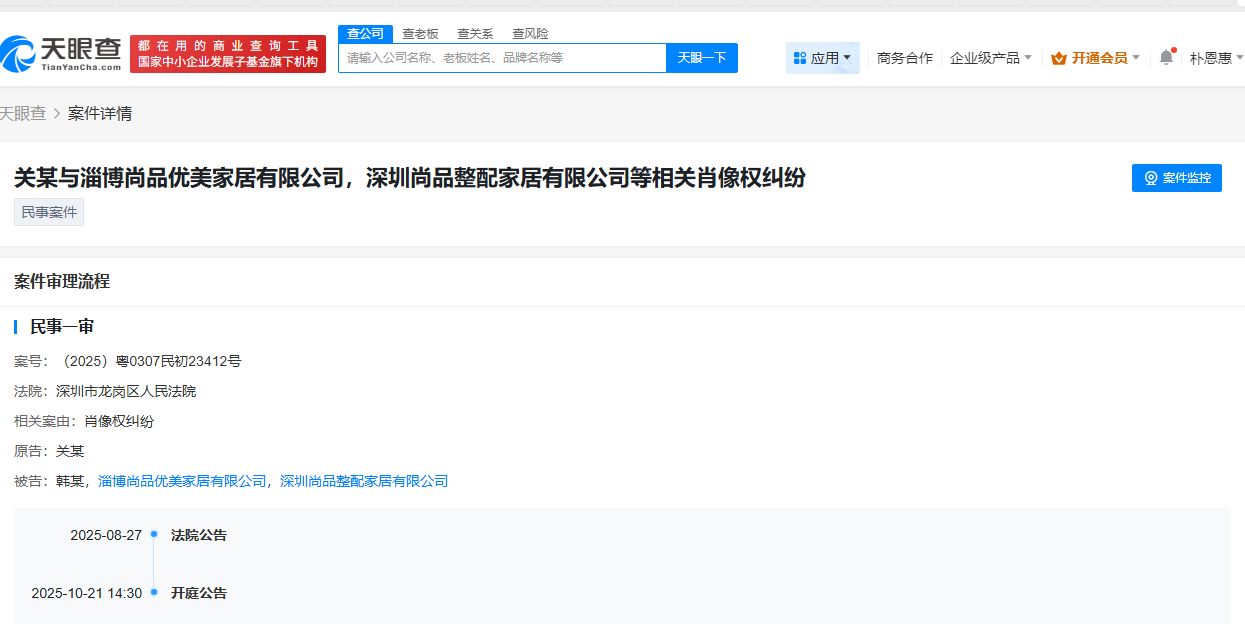Select the 民事一审 section heading
The height and width of the screenshot is (644, 1245).
click(x=62, y=327)
